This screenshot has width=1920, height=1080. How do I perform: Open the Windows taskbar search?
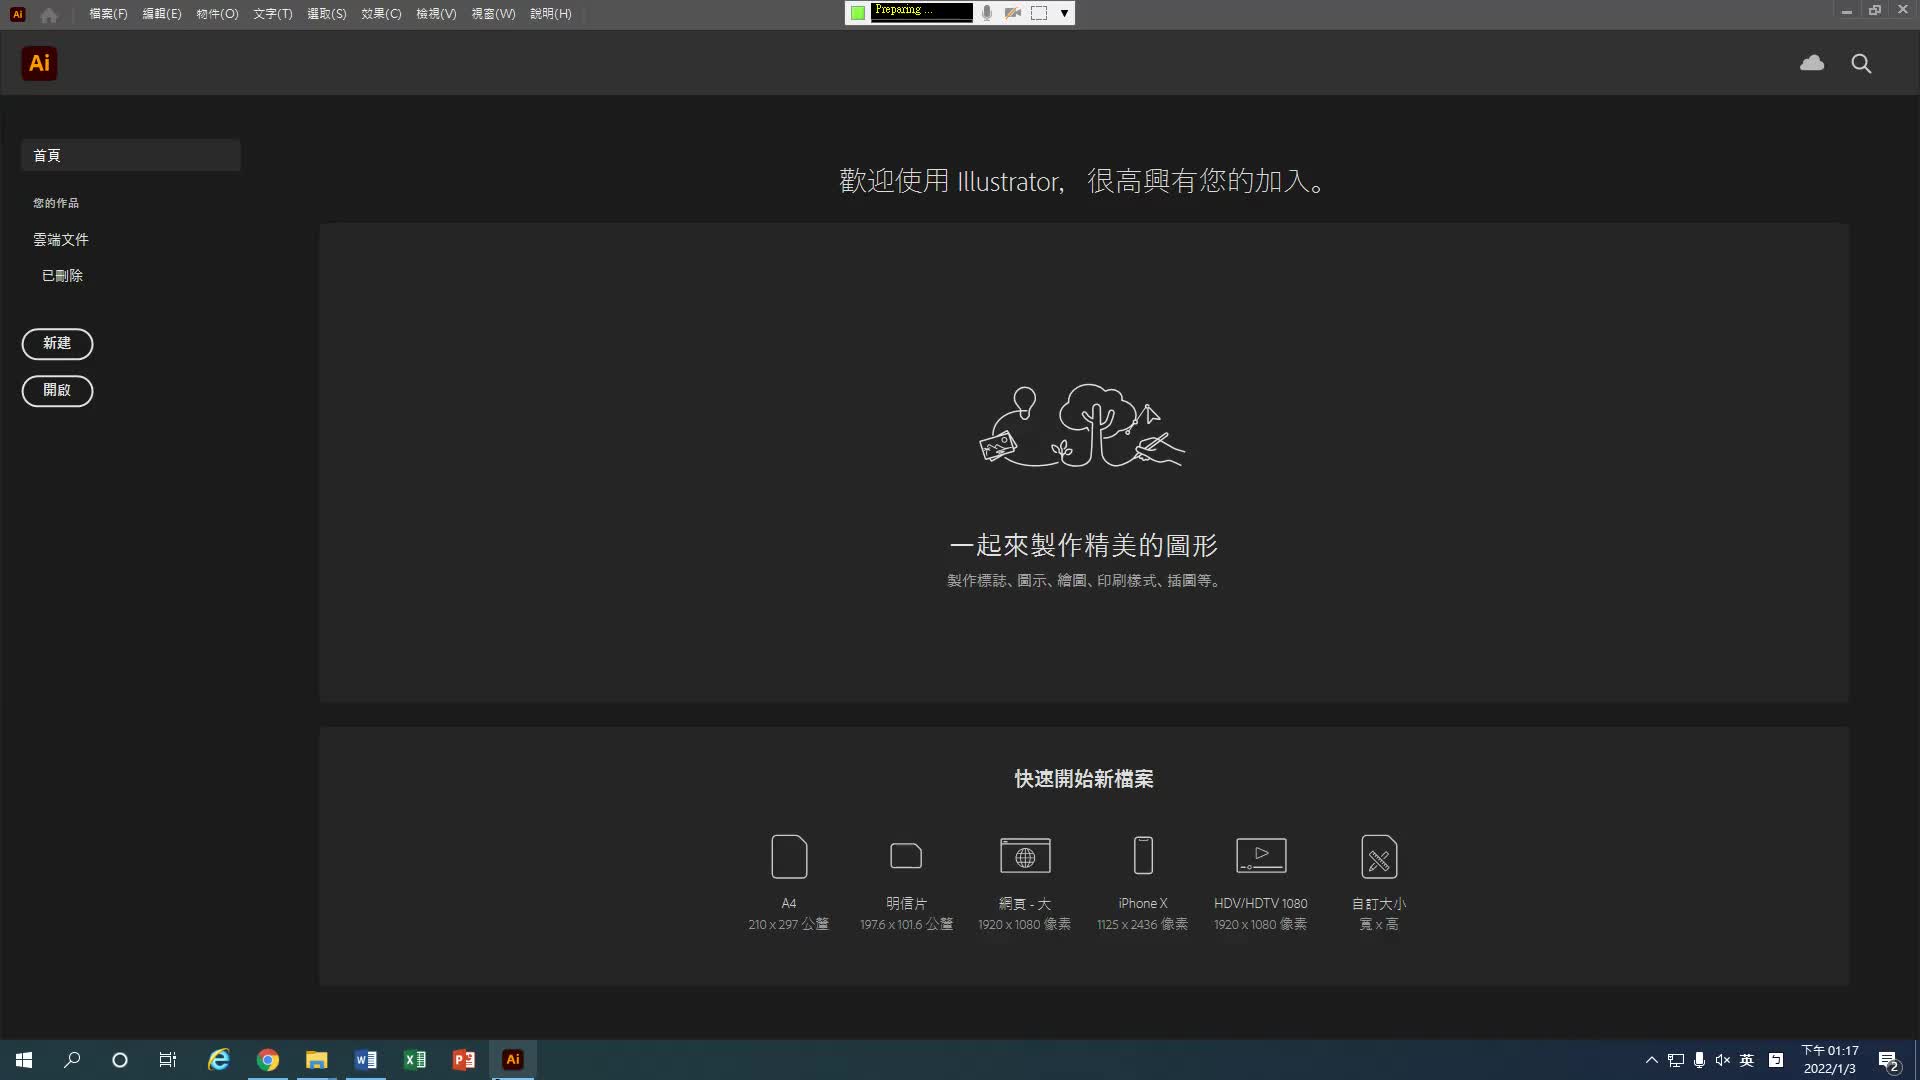click(72, 1060)
